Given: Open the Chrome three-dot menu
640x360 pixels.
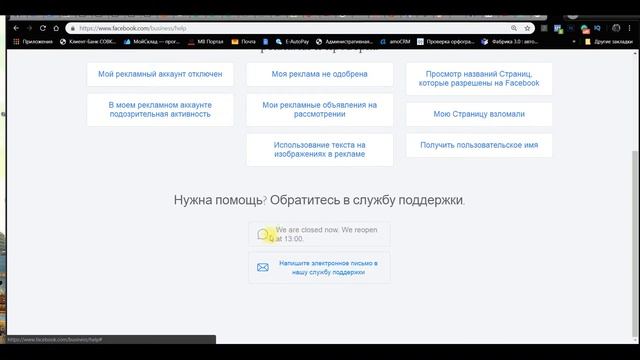Looking at the screenshot, I should point(629,28).
